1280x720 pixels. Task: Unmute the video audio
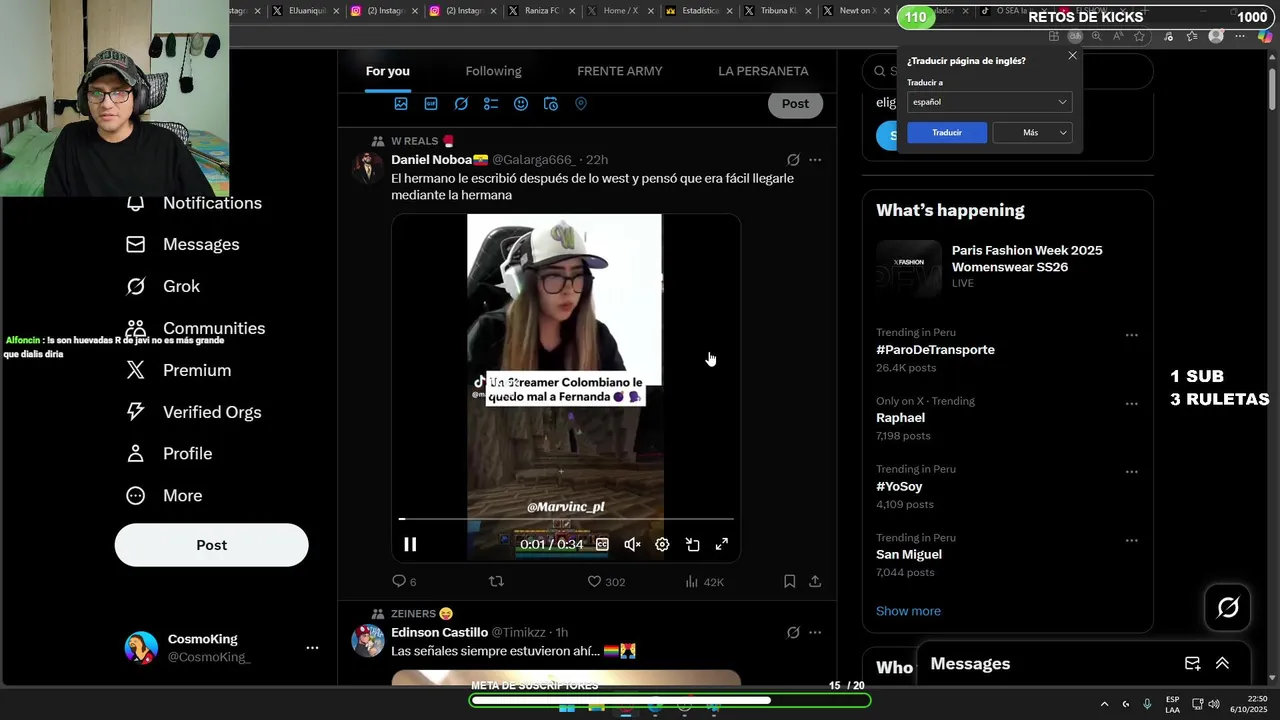tap(632, 544)
